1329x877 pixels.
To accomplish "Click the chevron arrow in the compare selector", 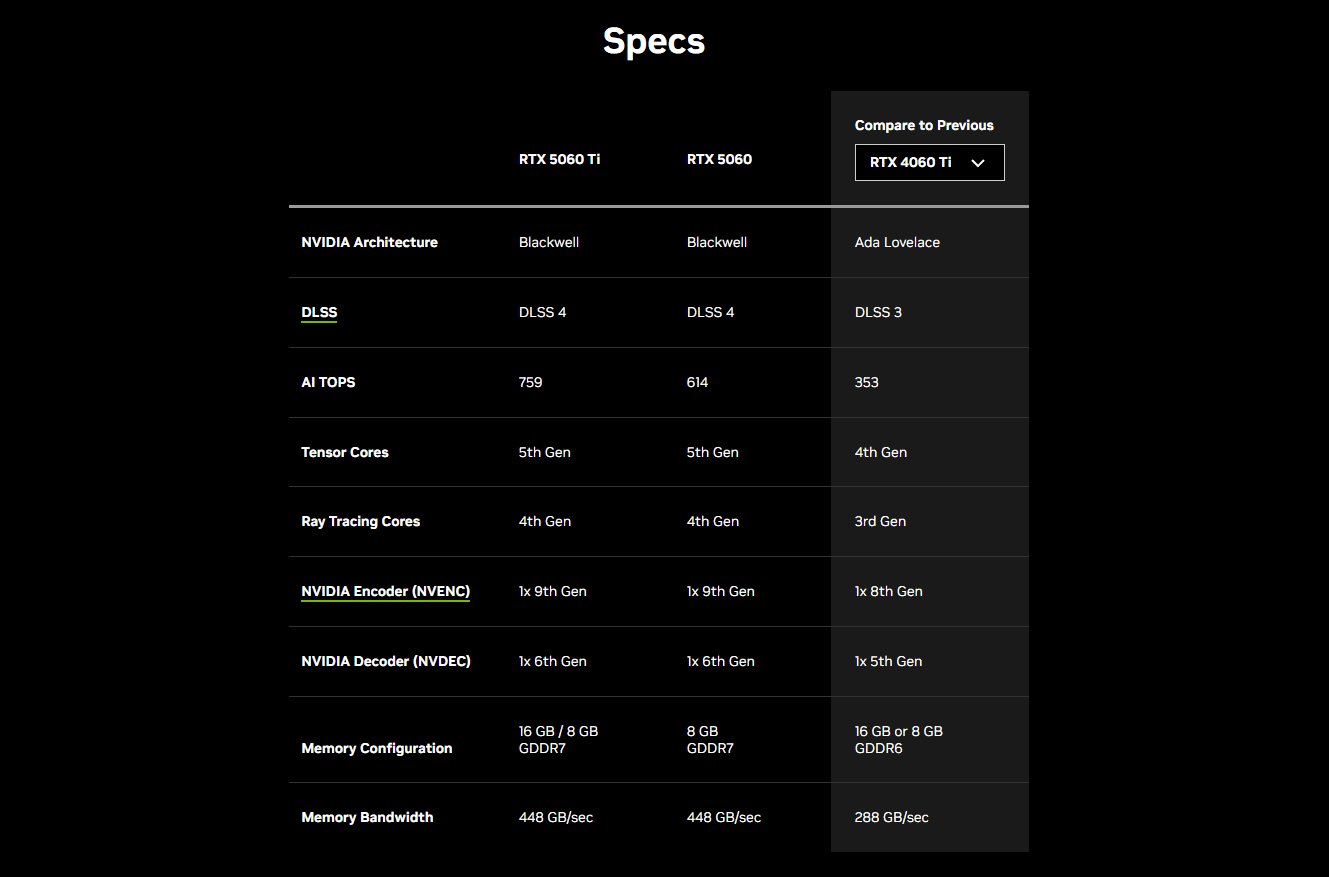I will point(978,163).
